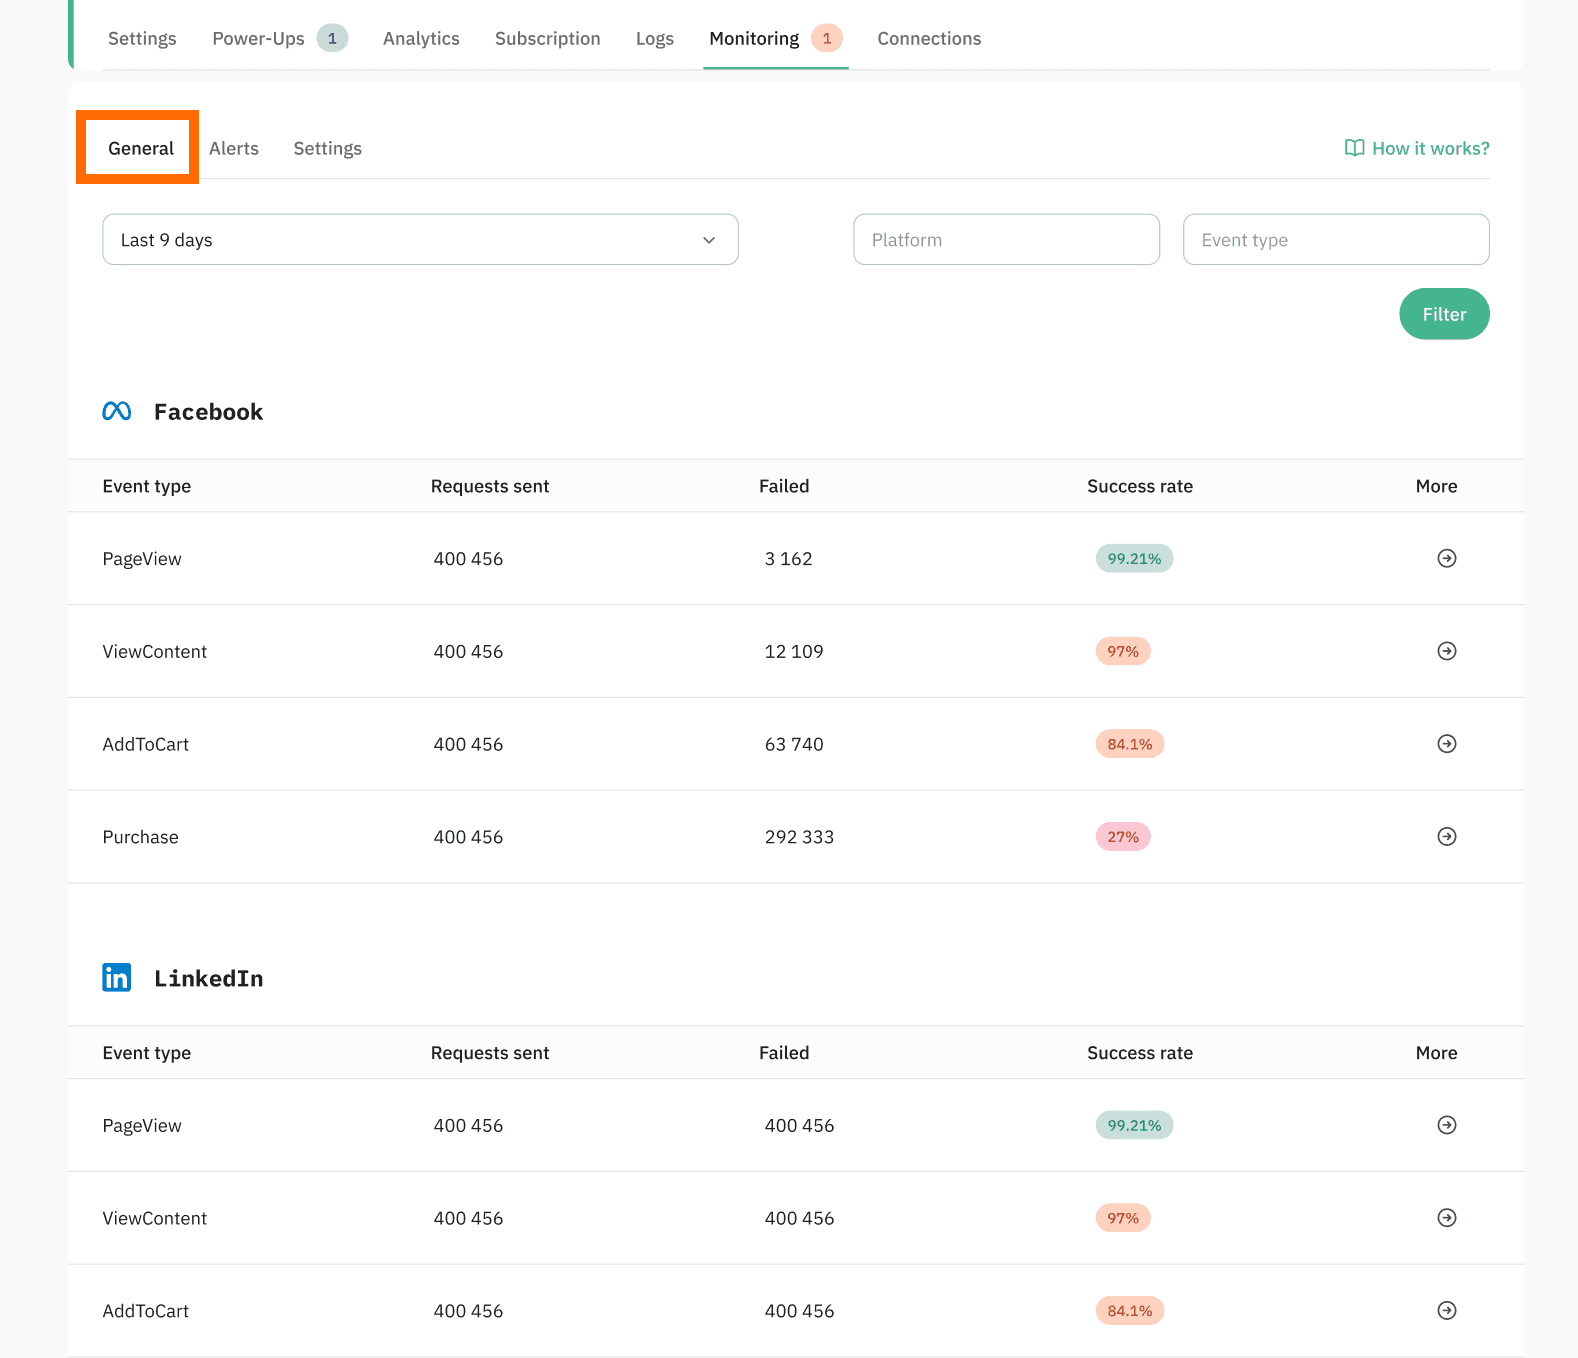The image size is (1578, 1358).
Task: Open details arrow for LinkedIn PageView
Action: click(1446, 1125)
